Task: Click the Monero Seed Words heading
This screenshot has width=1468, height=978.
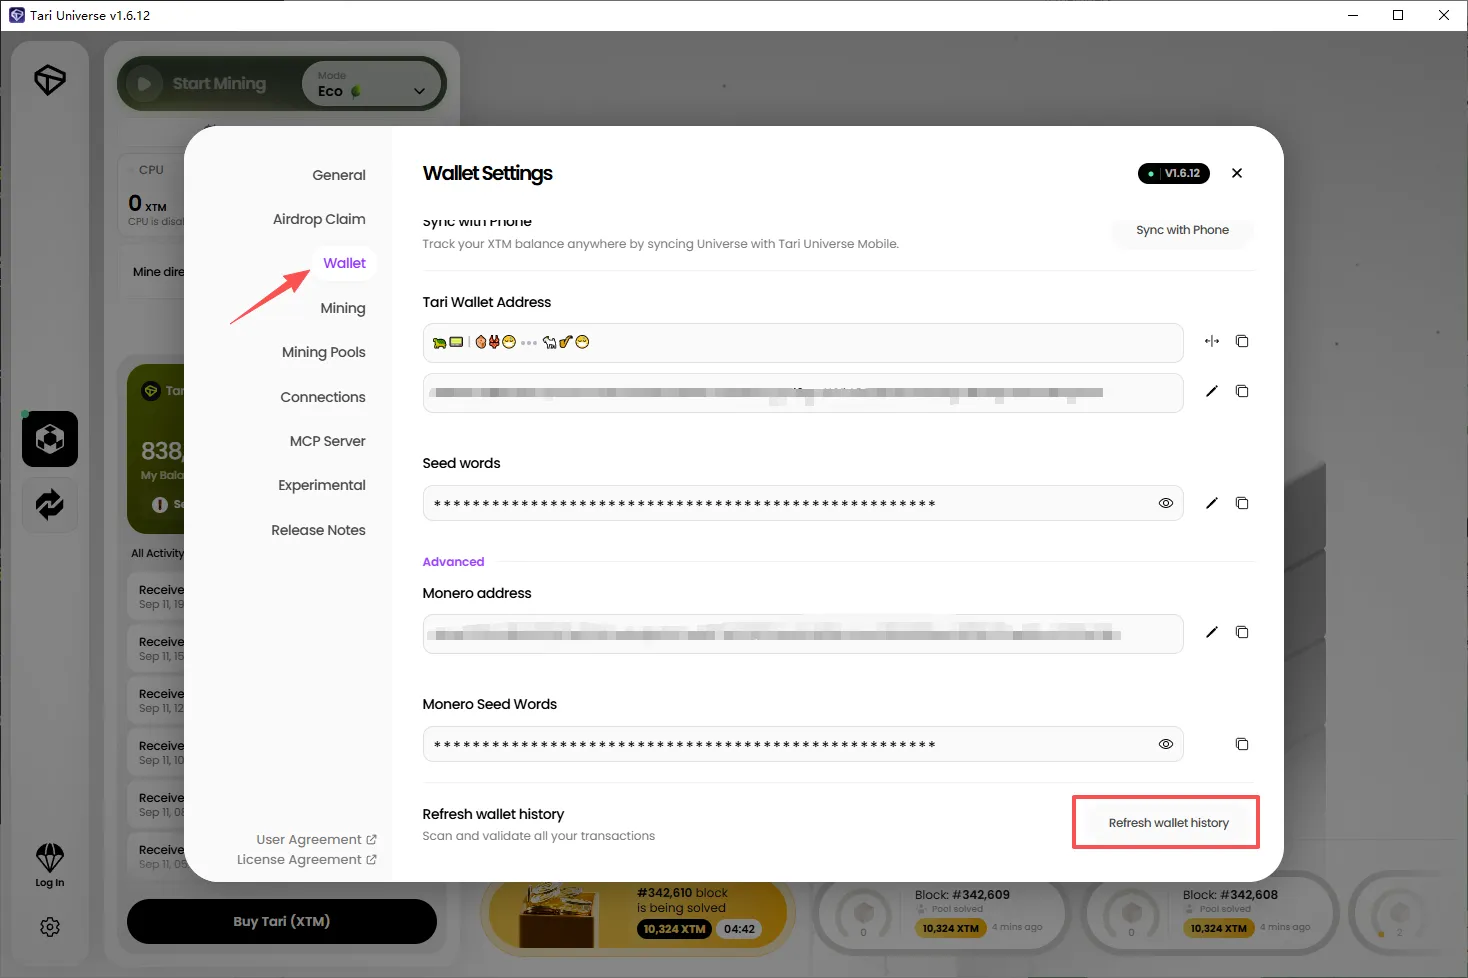Action: (x=489, y=704)
